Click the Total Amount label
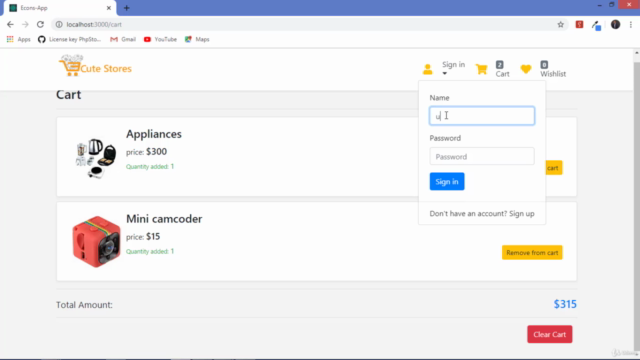This screenshot has height=360, width=640. coord(84,305)
